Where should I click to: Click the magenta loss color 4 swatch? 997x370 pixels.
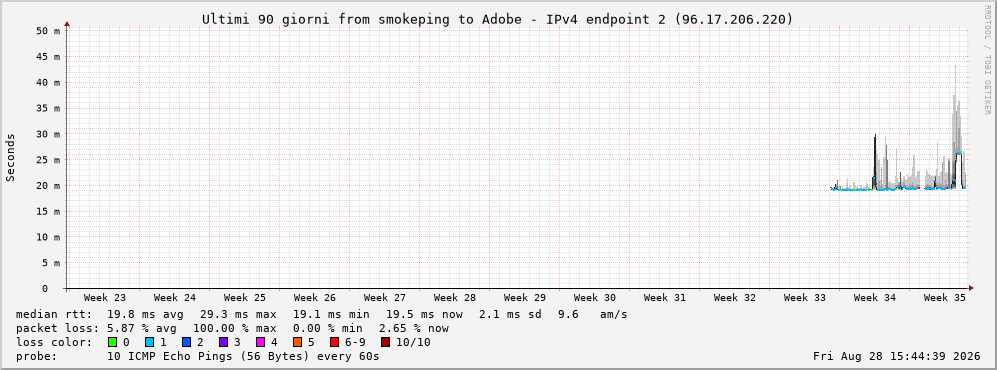(260, 342)
